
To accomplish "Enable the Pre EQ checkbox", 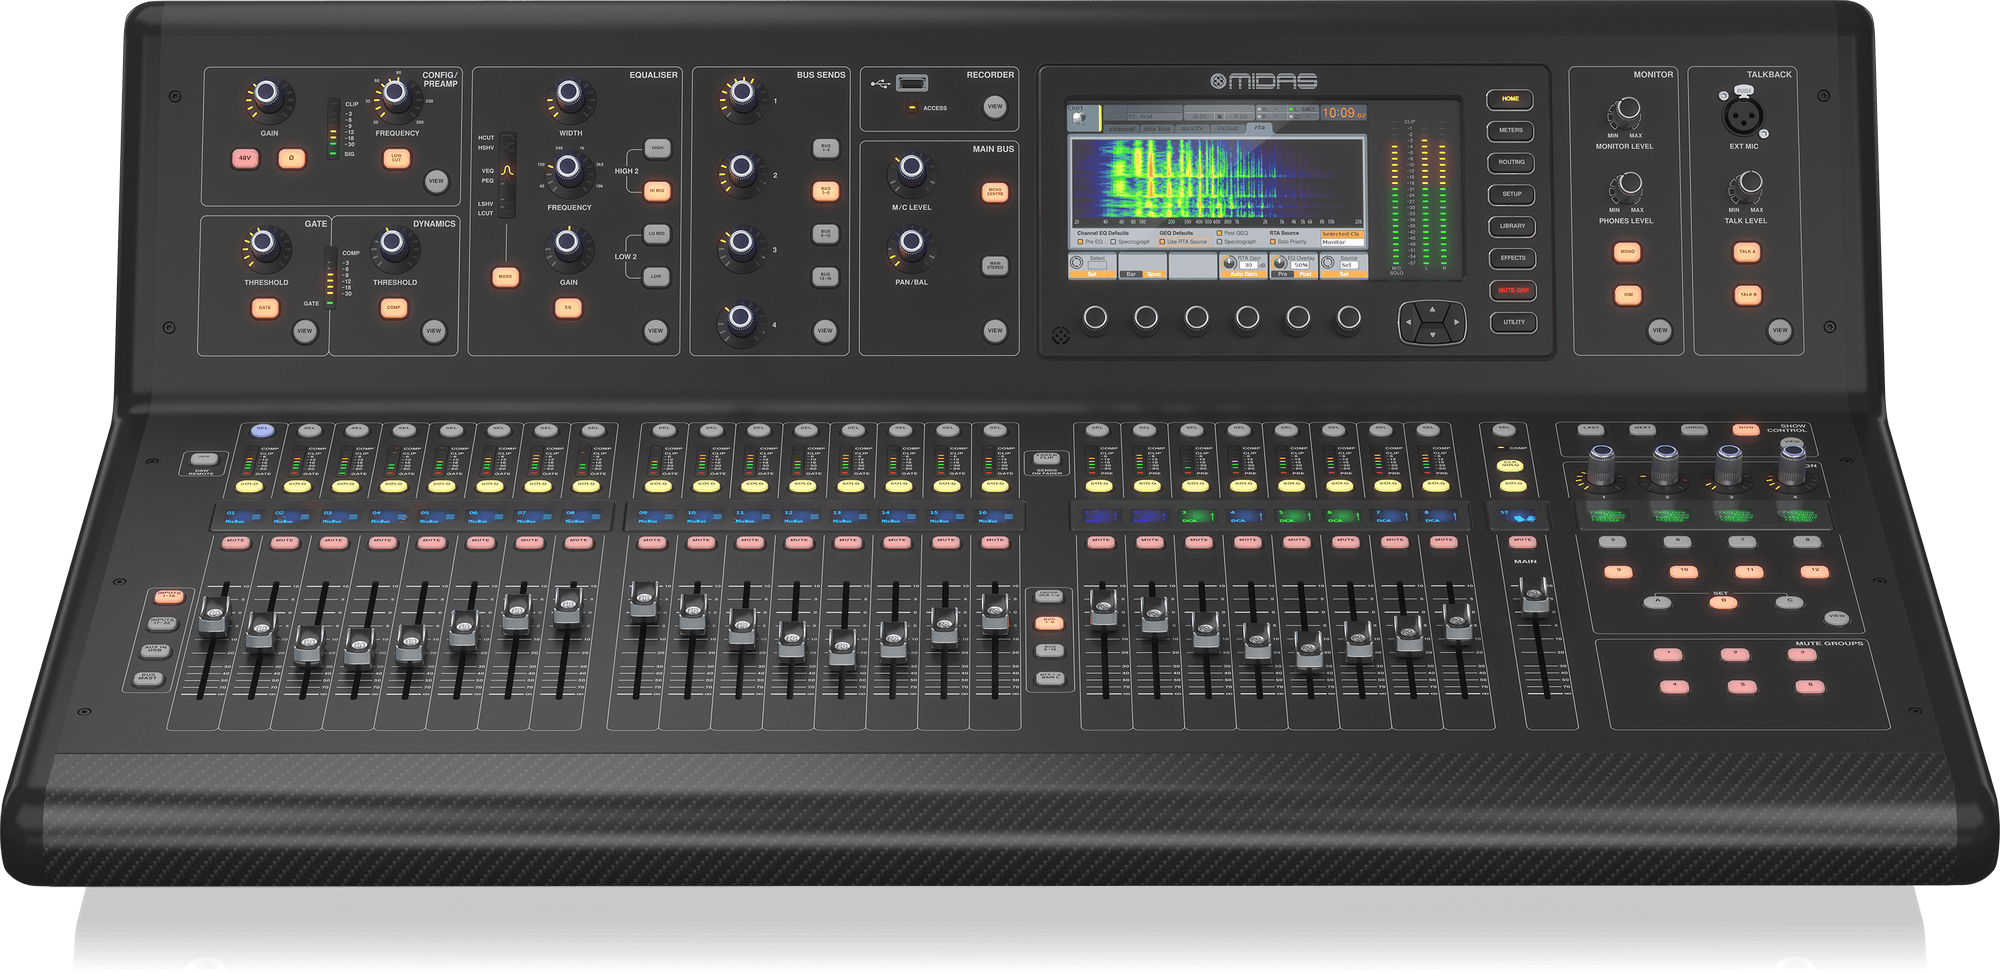I will [x=1080, y=242].
